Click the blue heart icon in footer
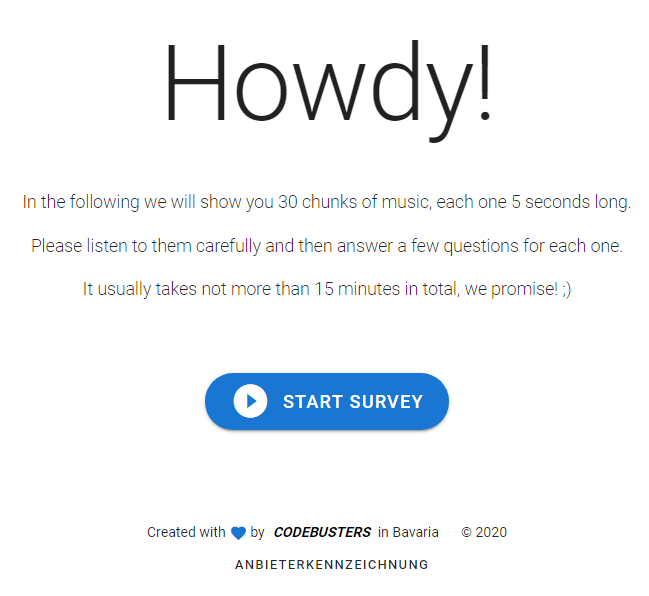The height and width of the screenshot is (596, 649). (238, 533)
